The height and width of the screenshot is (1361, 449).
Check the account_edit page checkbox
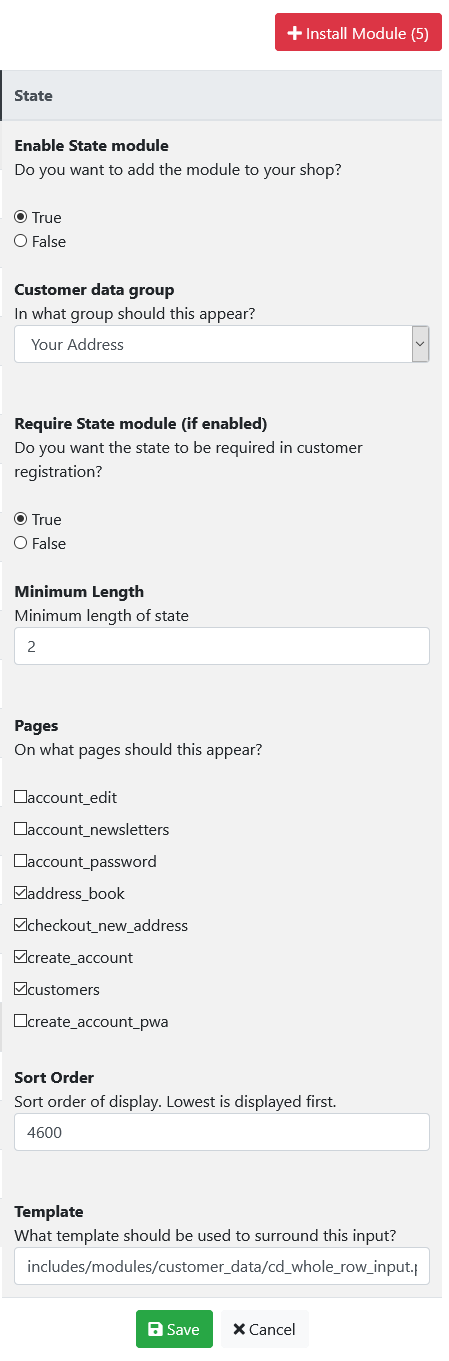coord(20,797)
